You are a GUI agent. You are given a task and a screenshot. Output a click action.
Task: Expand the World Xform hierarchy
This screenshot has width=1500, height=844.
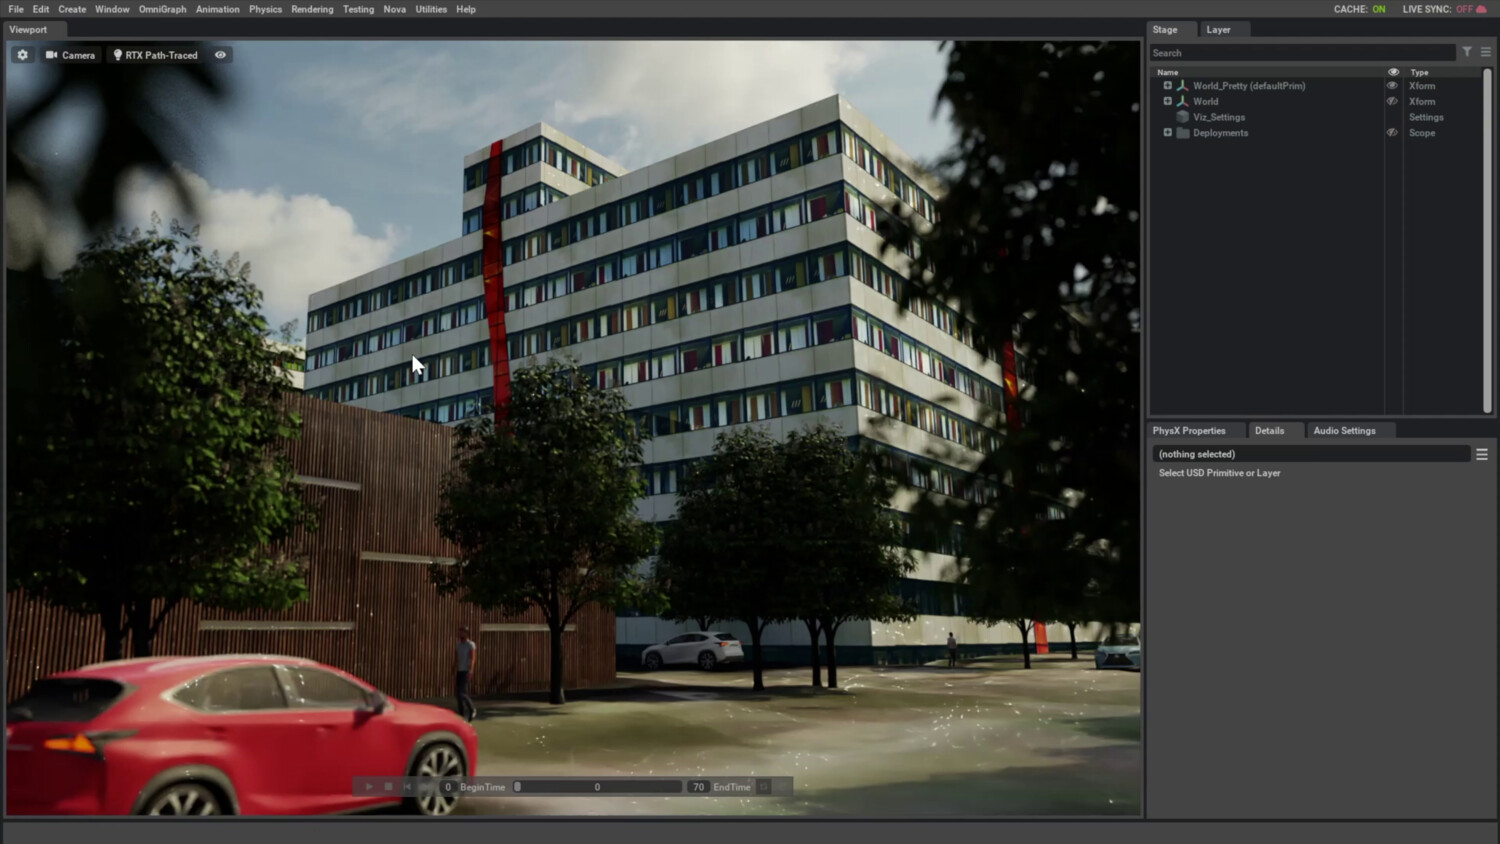(1167, 101)
